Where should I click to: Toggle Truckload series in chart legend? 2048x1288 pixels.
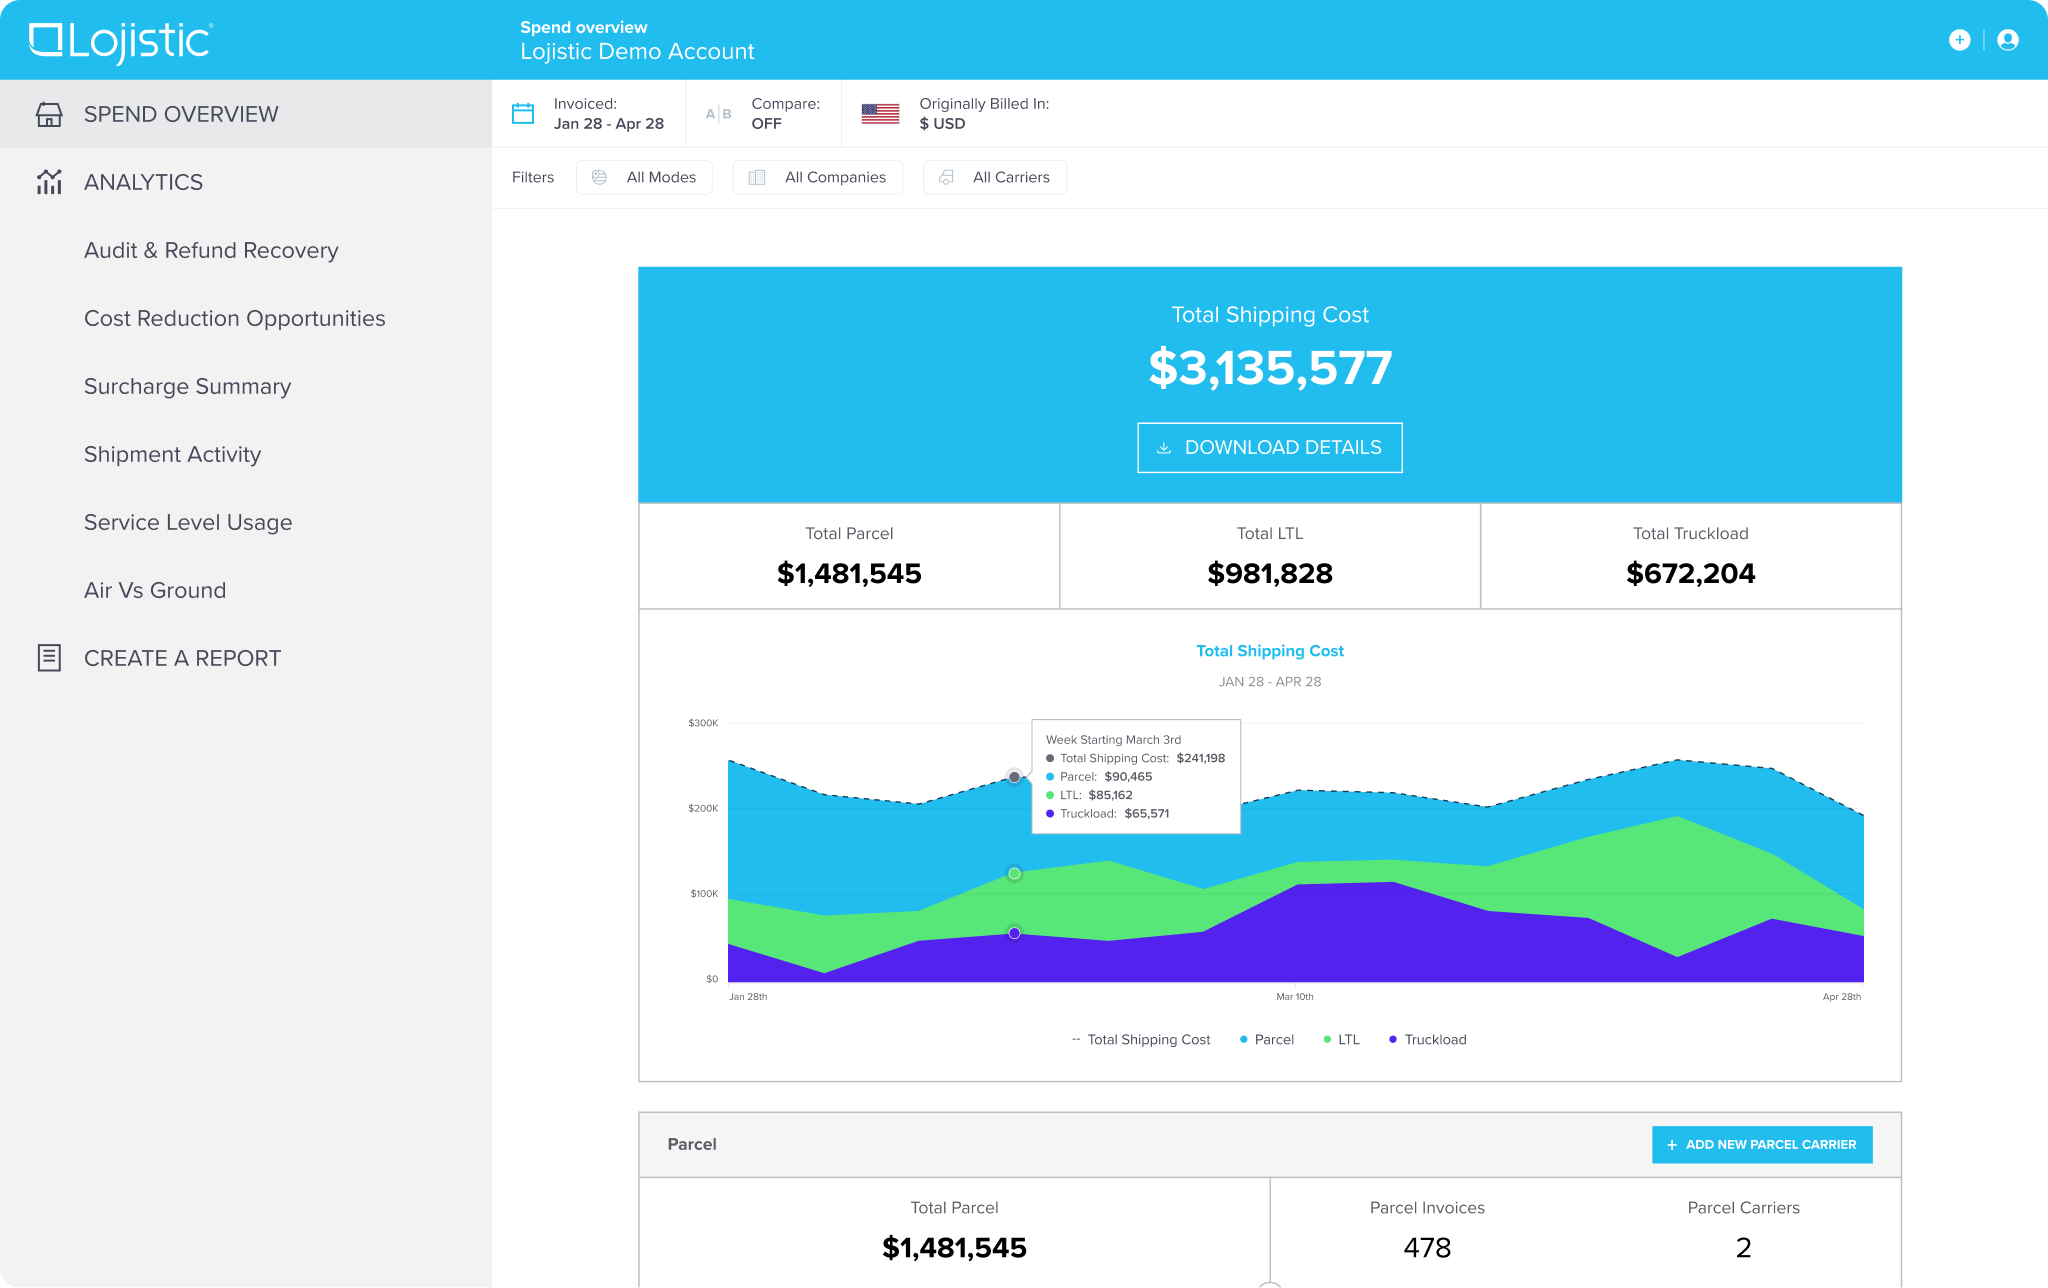[1428, 1040]
